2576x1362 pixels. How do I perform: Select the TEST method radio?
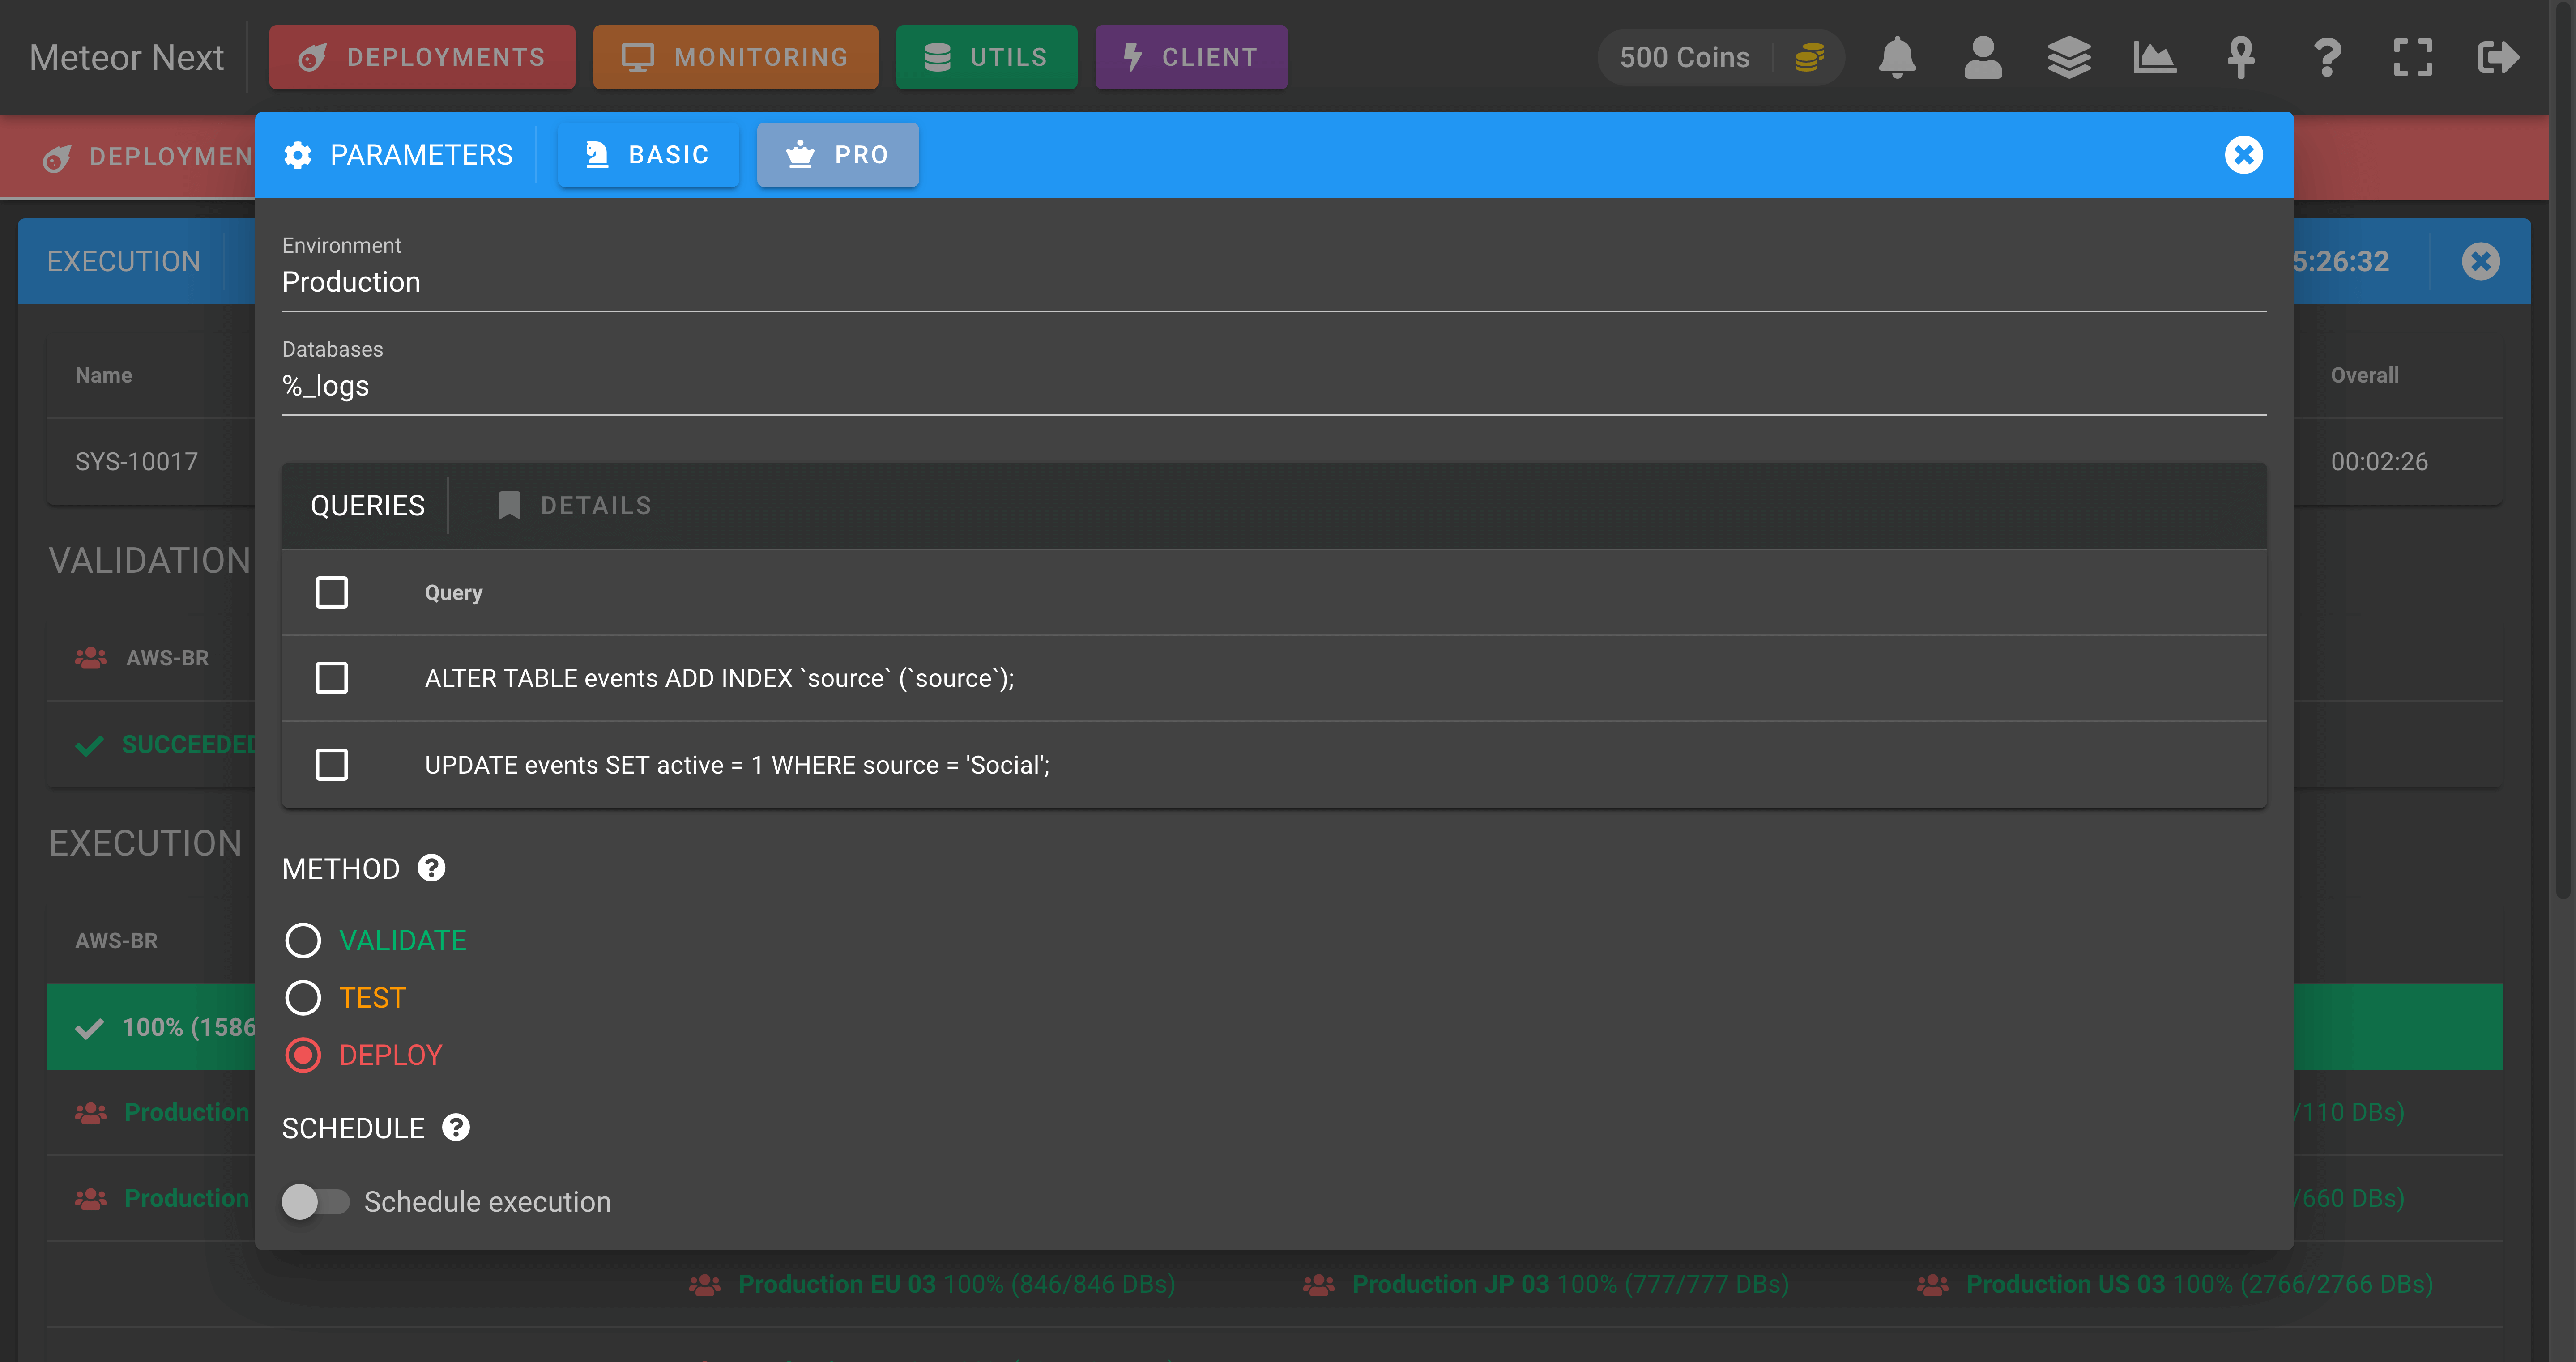303,998
